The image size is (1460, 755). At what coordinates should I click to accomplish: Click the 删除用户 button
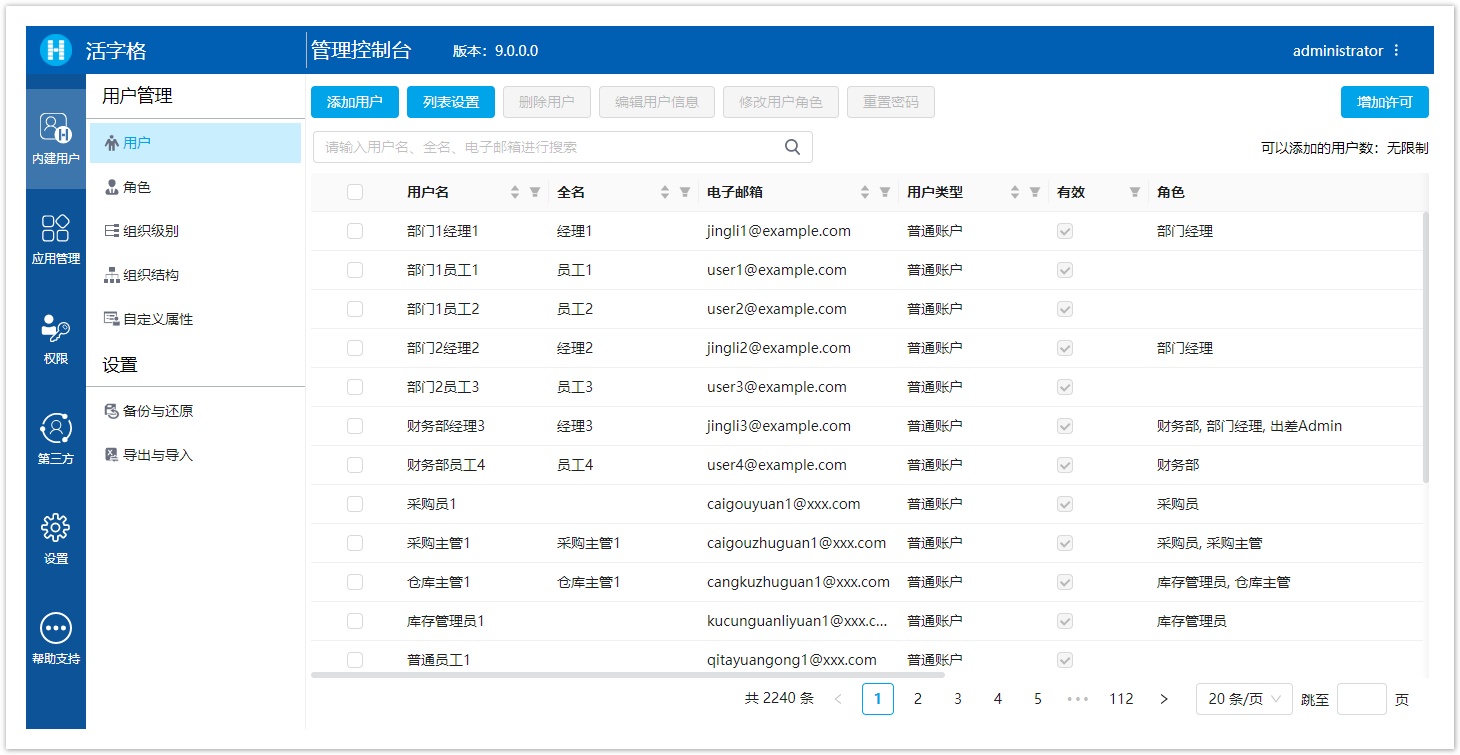(547, 102)
